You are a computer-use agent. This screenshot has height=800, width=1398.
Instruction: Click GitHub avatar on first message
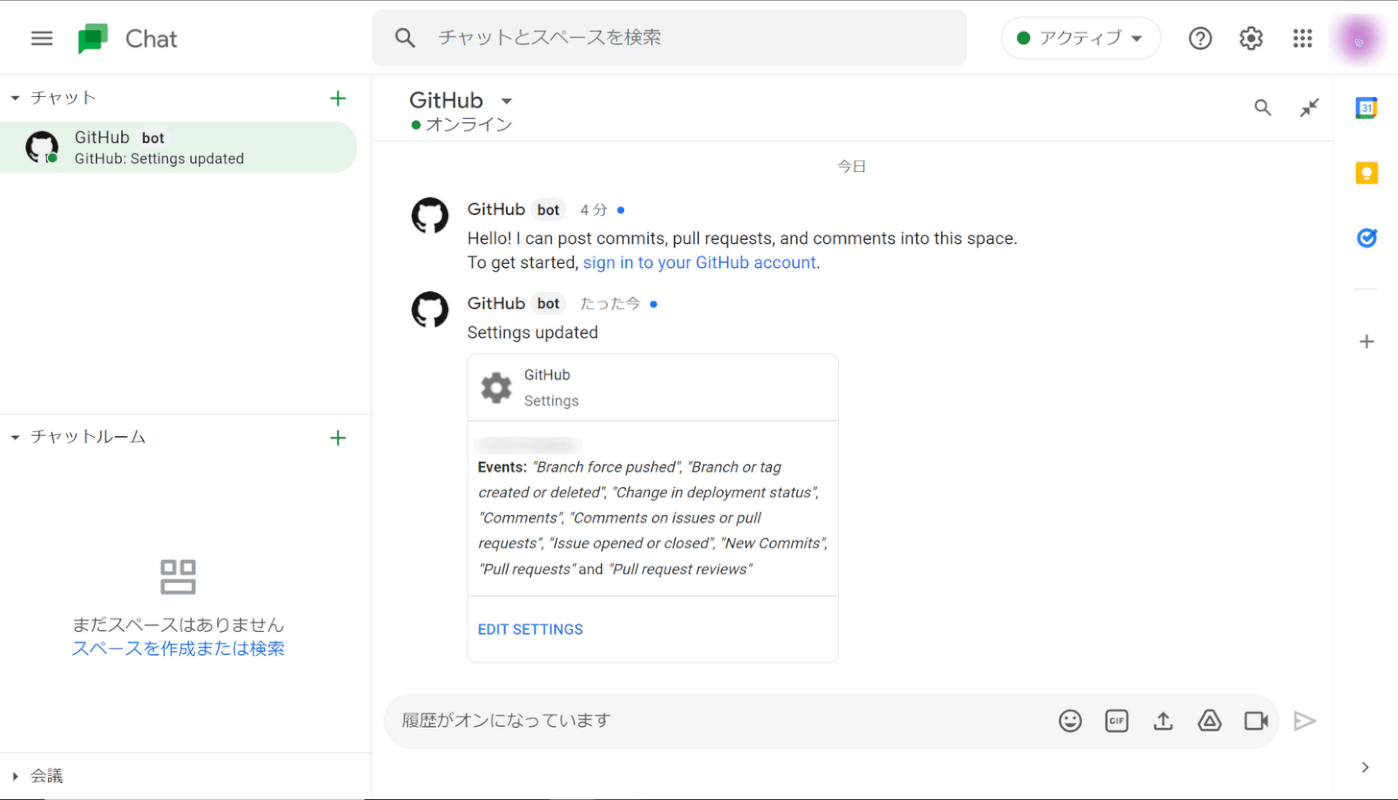point(430,215)
